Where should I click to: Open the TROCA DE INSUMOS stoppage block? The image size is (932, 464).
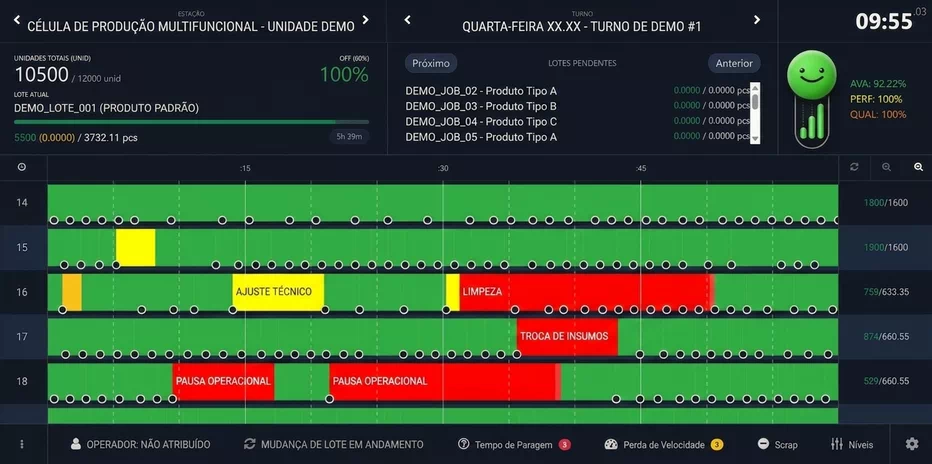[x=567, y=336]
